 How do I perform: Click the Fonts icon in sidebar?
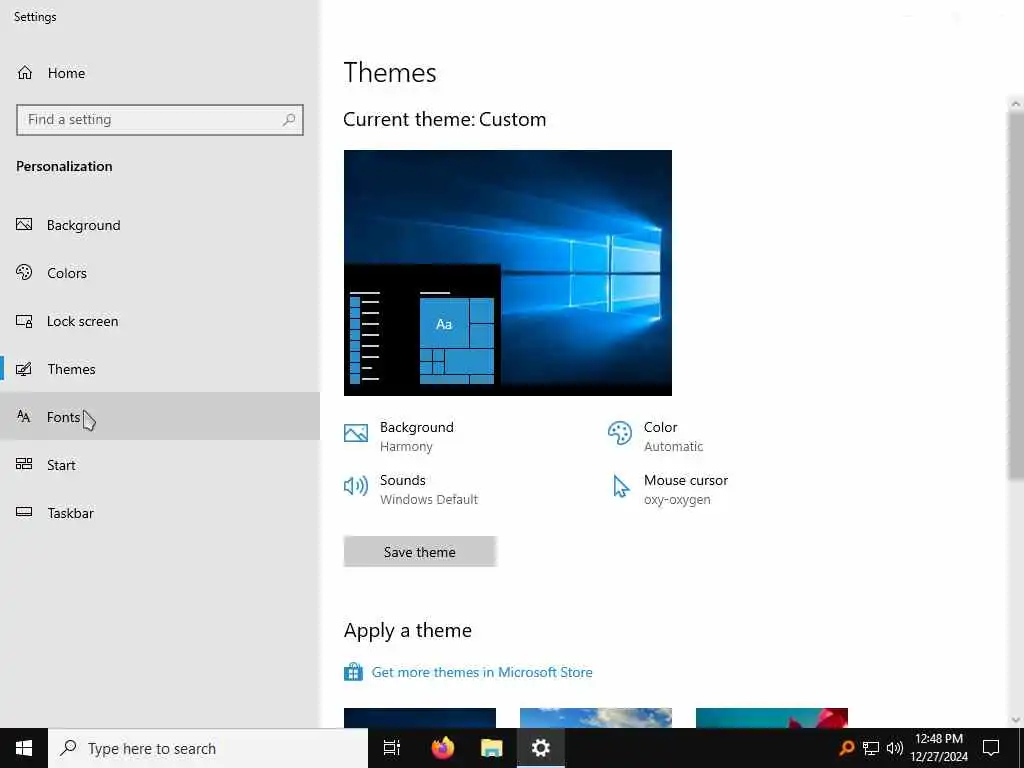tap(24, 417)
